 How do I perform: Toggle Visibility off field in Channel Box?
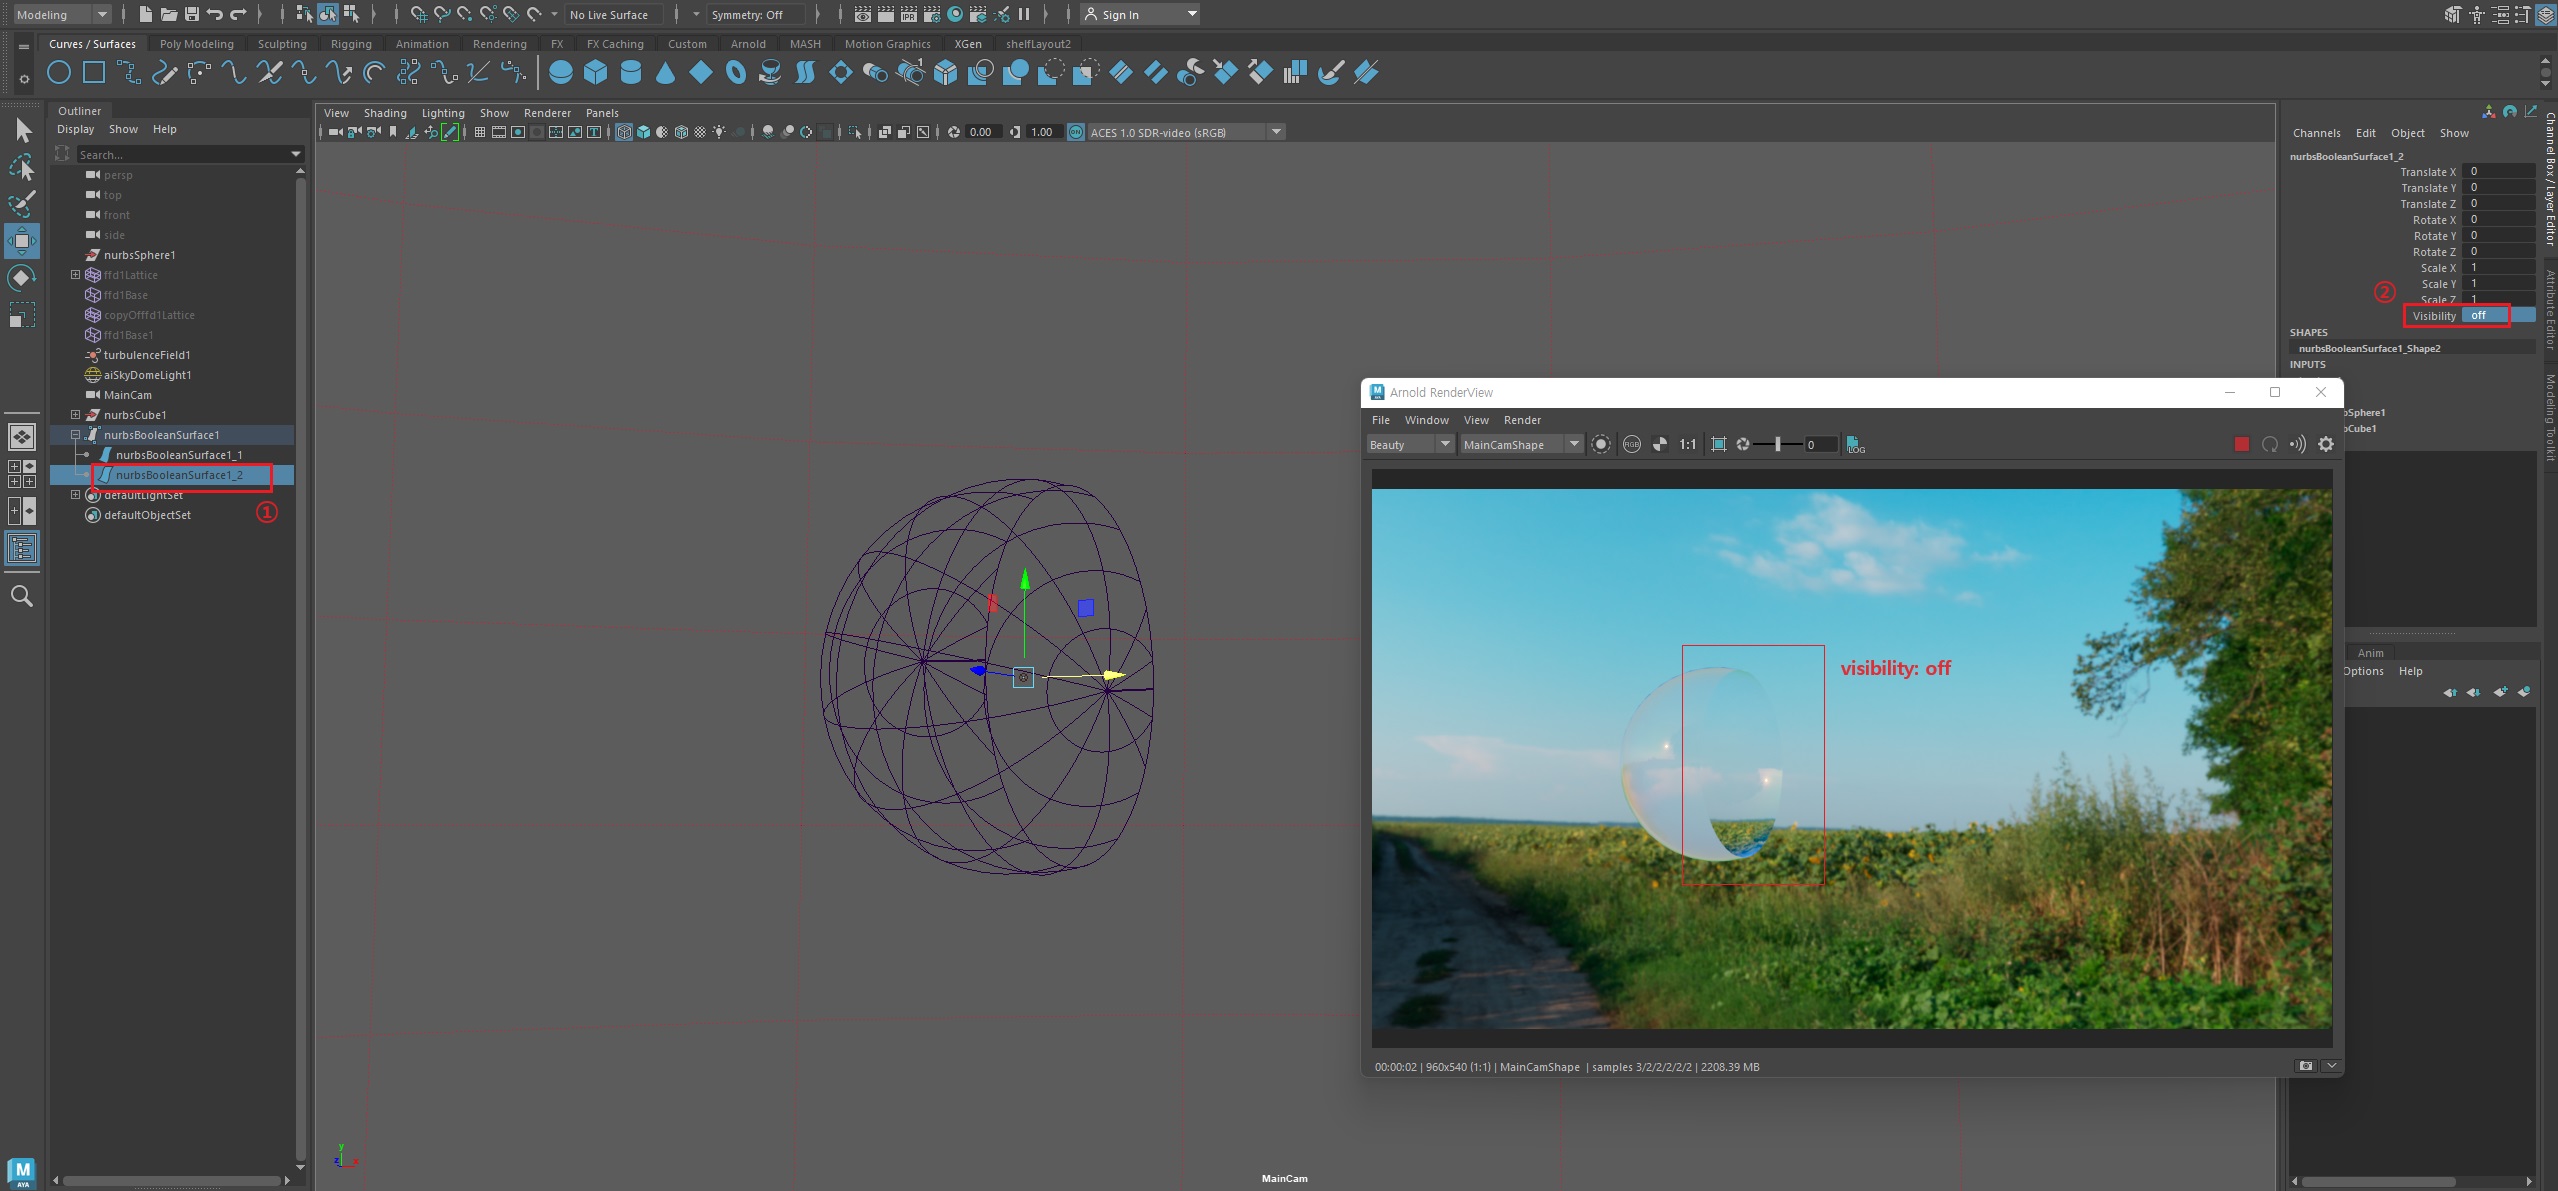(2483, 315)
